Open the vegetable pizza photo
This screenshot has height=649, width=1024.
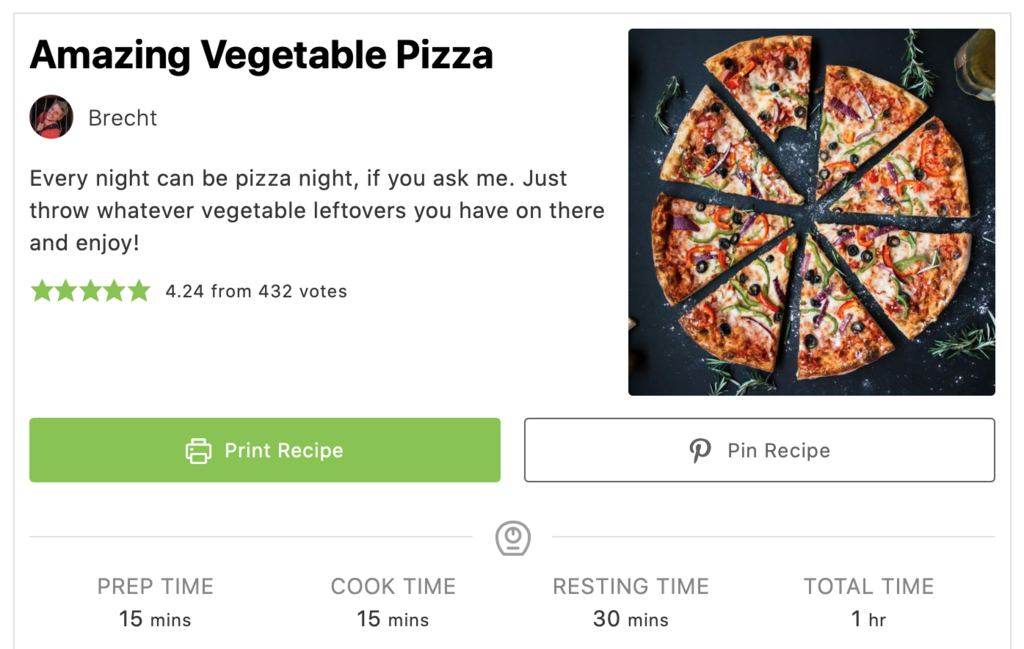[x=811, y=211]
